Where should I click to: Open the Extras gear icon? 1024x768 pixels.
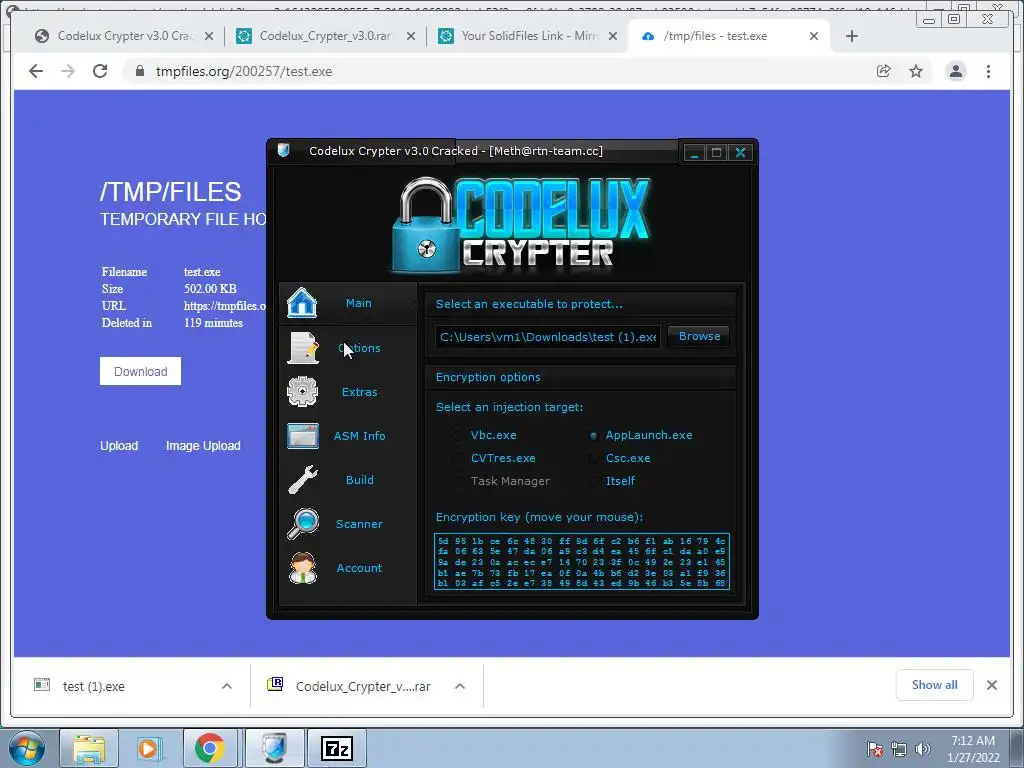[302, 392]
